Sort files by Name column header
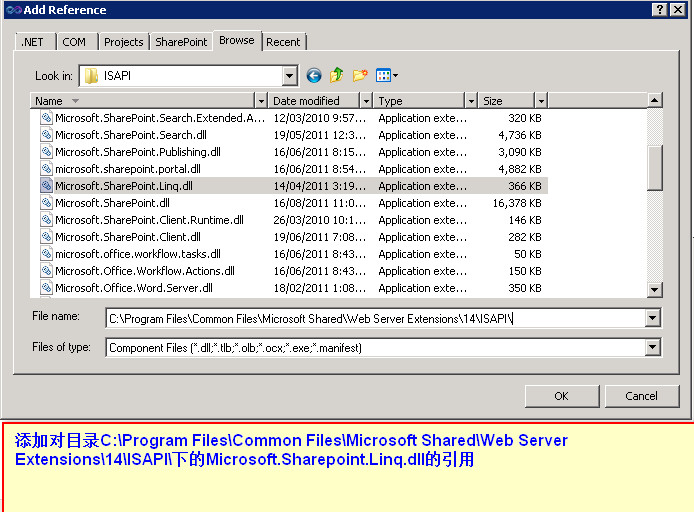This screenshot has width=694, height=512. tap(143, 101)
